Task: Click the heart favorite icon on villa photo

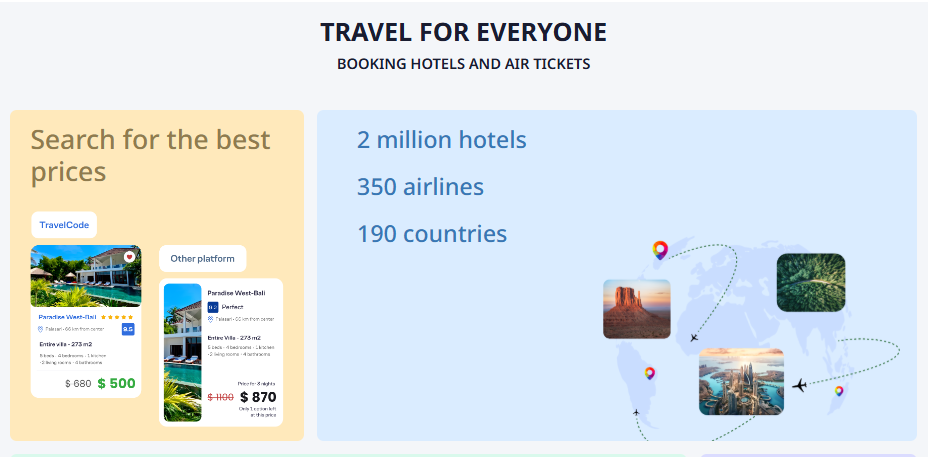Action: [129, 257]
